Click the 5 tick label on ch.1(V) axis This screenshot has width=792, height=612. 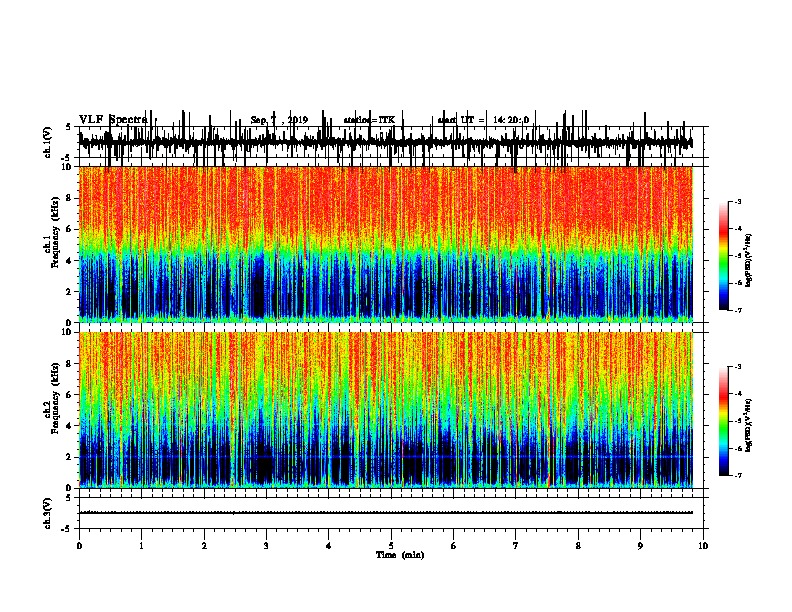(x=69, y=127)
